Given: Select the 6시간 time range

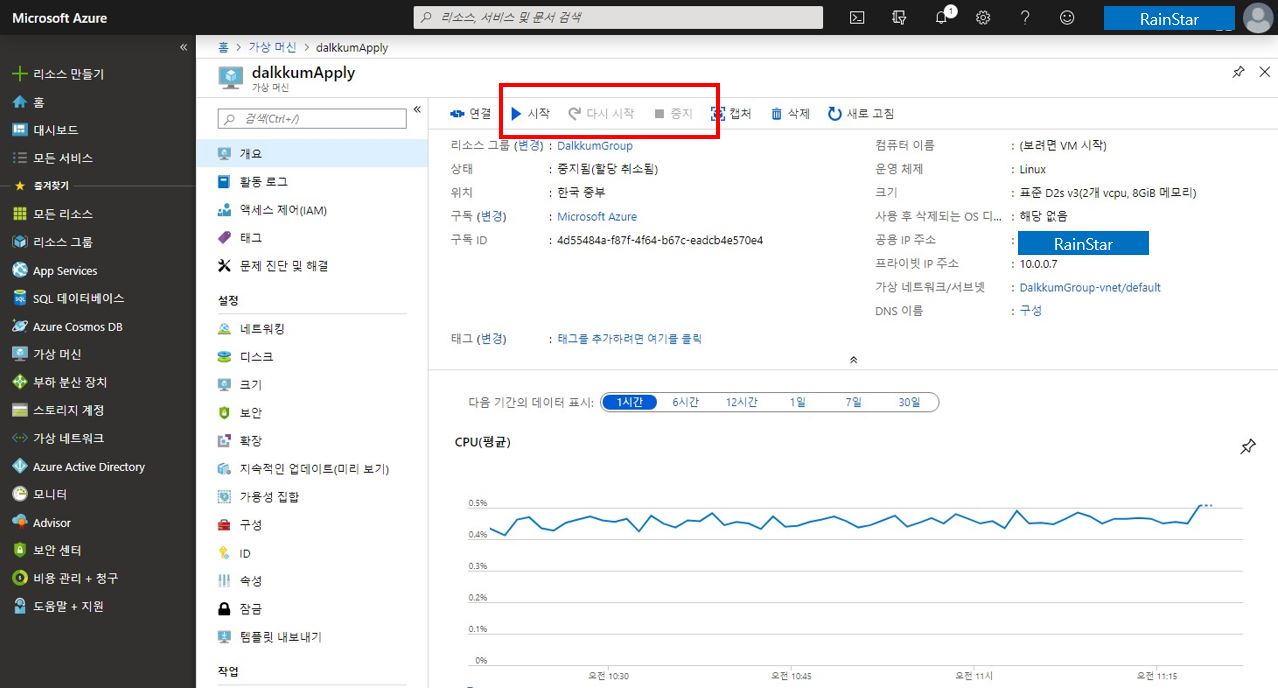Looking at the screenshot, I should pyautogui.click(x=685, y=402).
